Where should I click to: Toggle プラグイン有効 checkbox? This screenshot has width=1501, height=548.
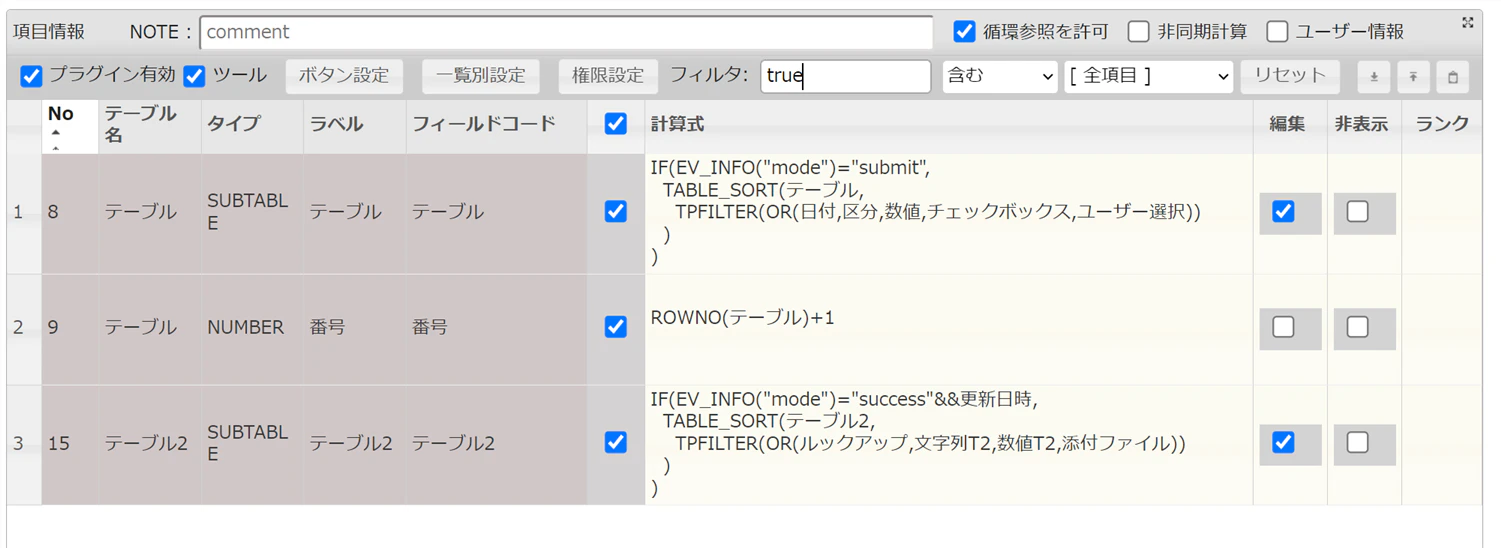coord(32,76)
